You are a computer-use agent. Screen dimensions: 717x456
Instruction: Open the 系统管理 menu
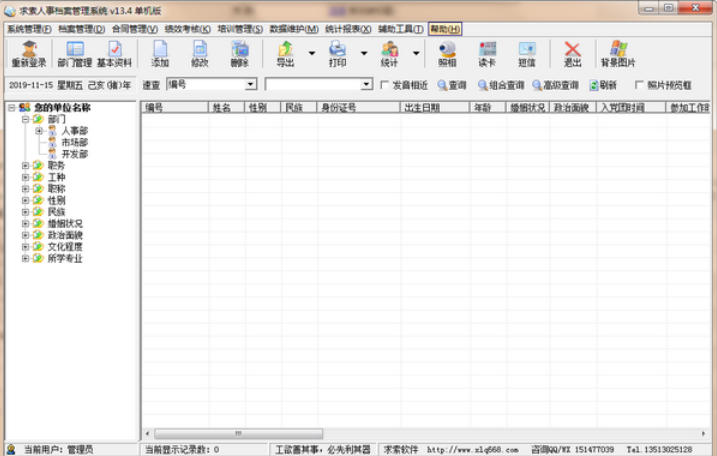tap(29, 29)
